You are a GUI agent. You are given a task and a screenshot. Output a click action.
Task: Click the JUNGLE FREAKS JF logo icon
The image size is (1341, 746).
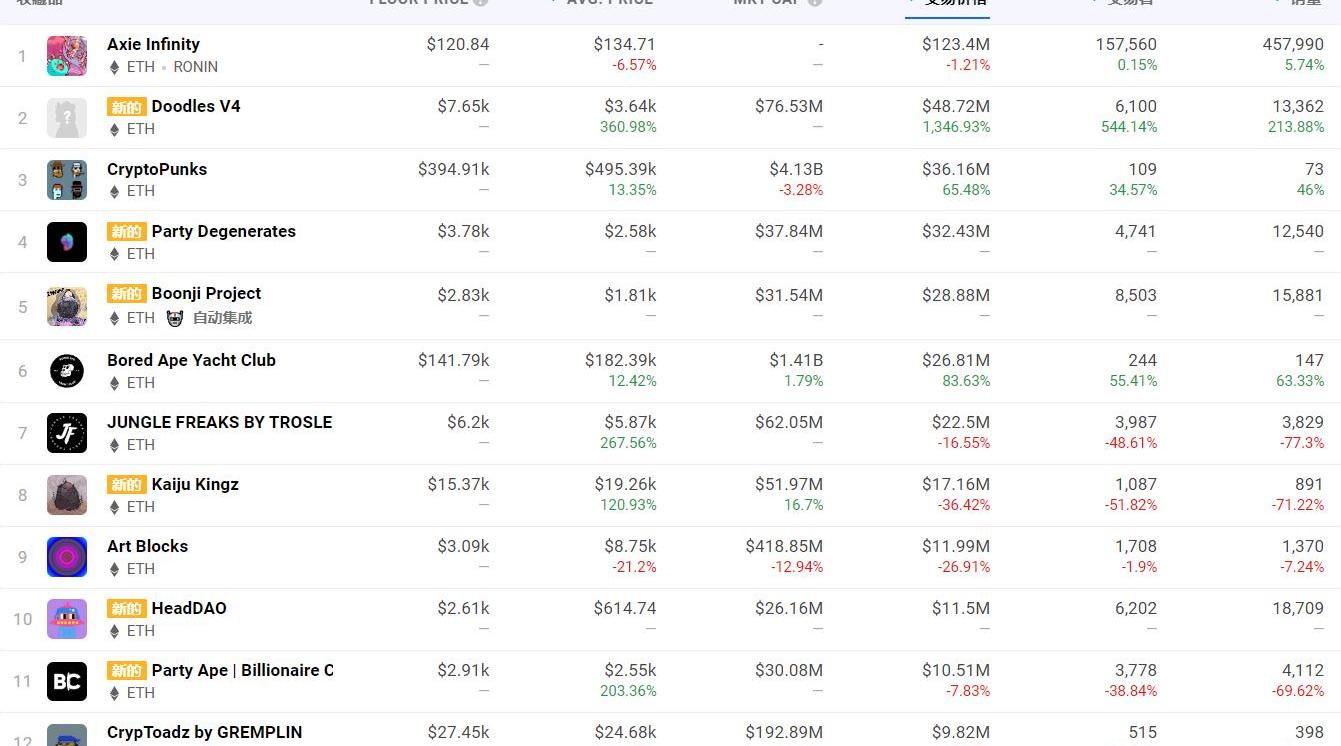(67, 433)
